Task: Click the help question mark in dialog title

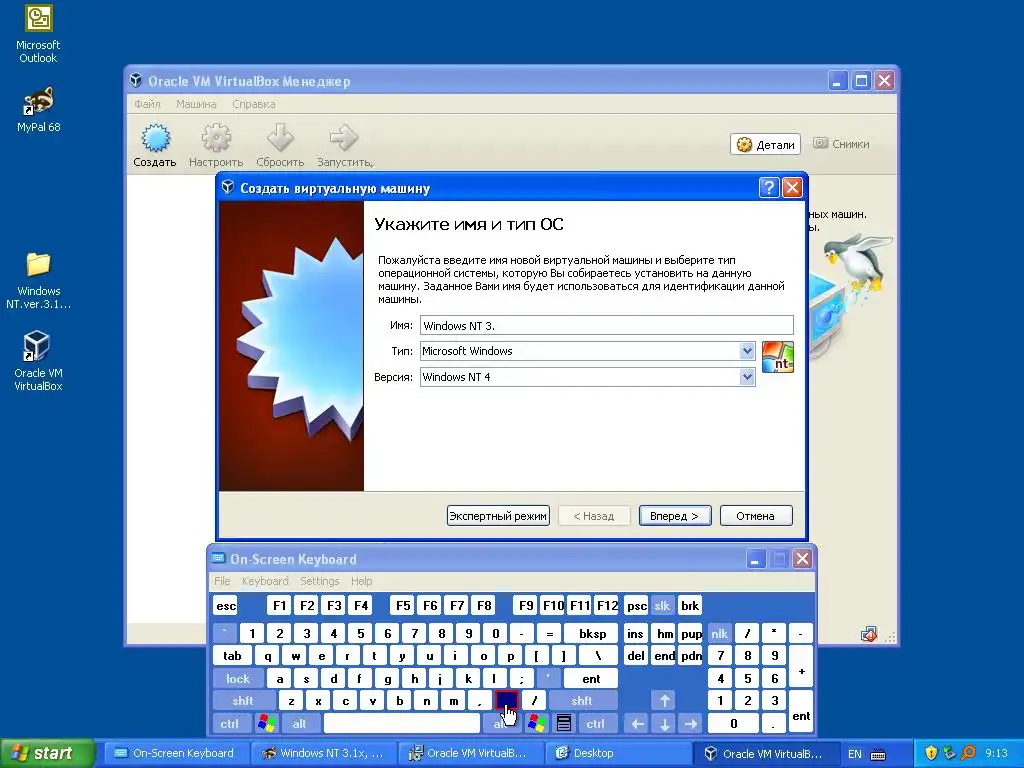Action: [769, 188]
